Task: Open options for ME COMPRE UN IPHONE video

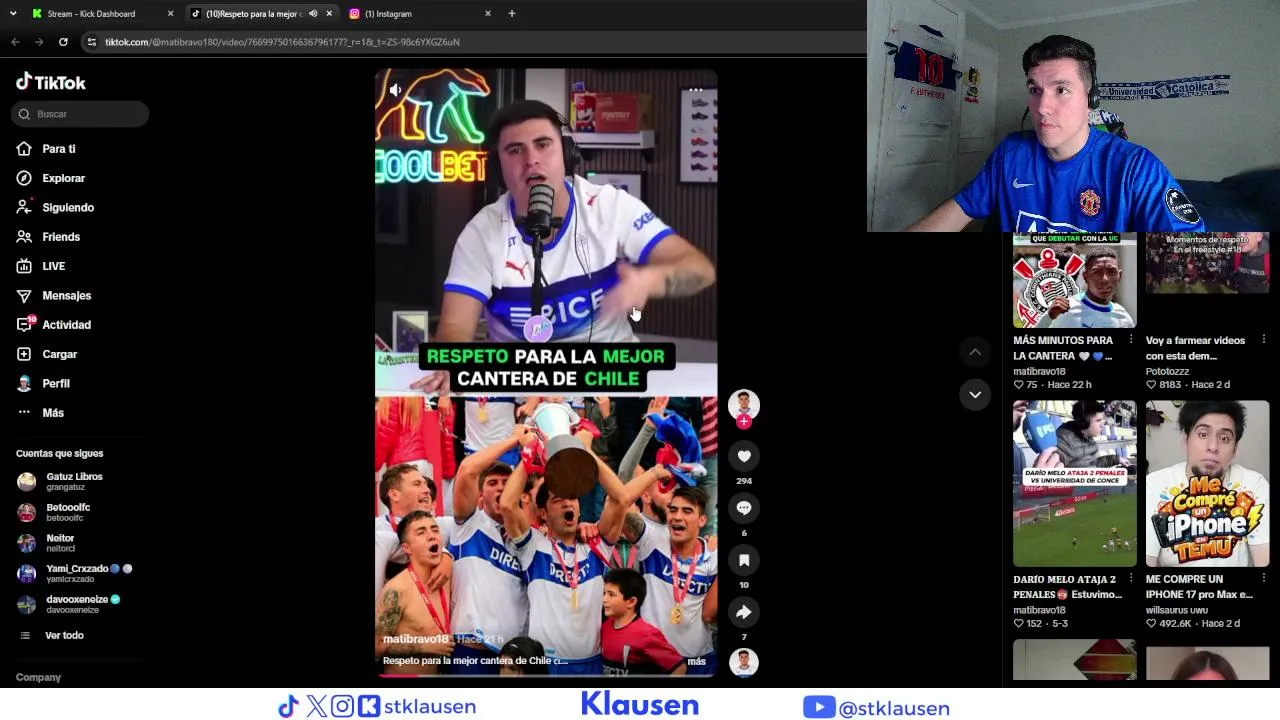Action: (x=1264, y=579)
